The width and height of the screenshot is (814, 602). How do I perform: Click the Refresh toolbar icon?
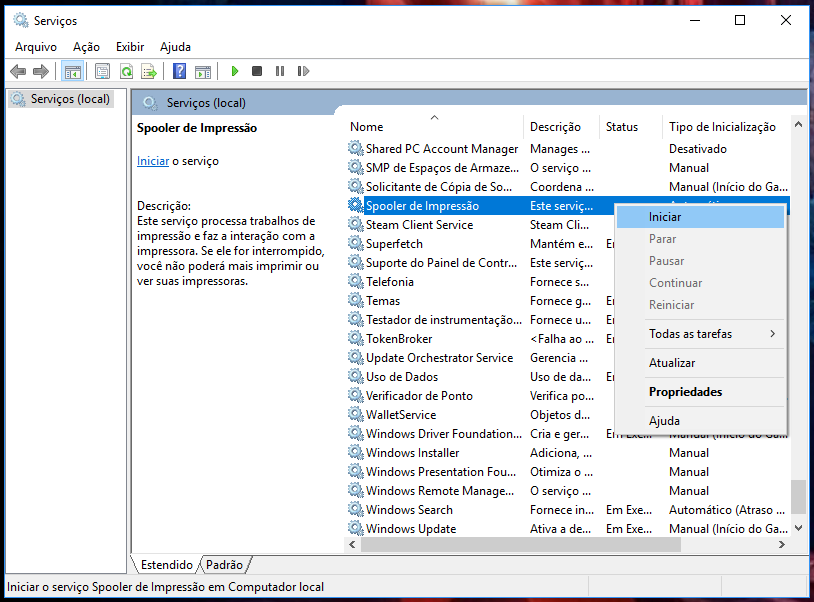(126, 71)
